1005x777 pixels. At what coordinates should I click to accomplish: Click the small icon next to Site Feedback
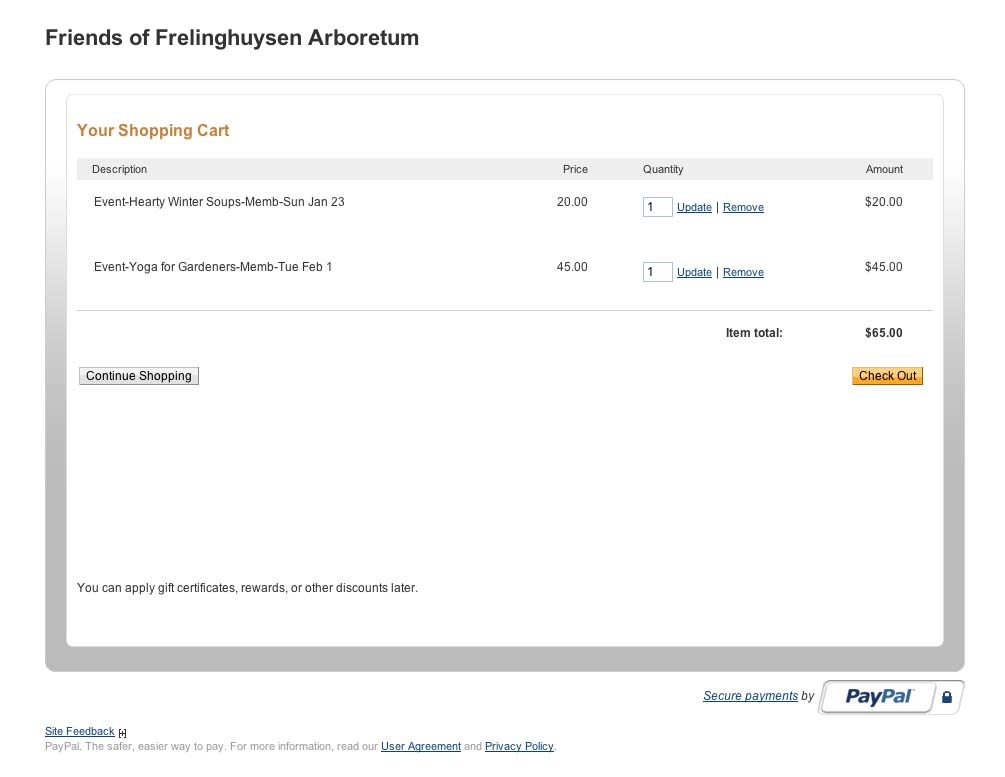click(122, 733)
